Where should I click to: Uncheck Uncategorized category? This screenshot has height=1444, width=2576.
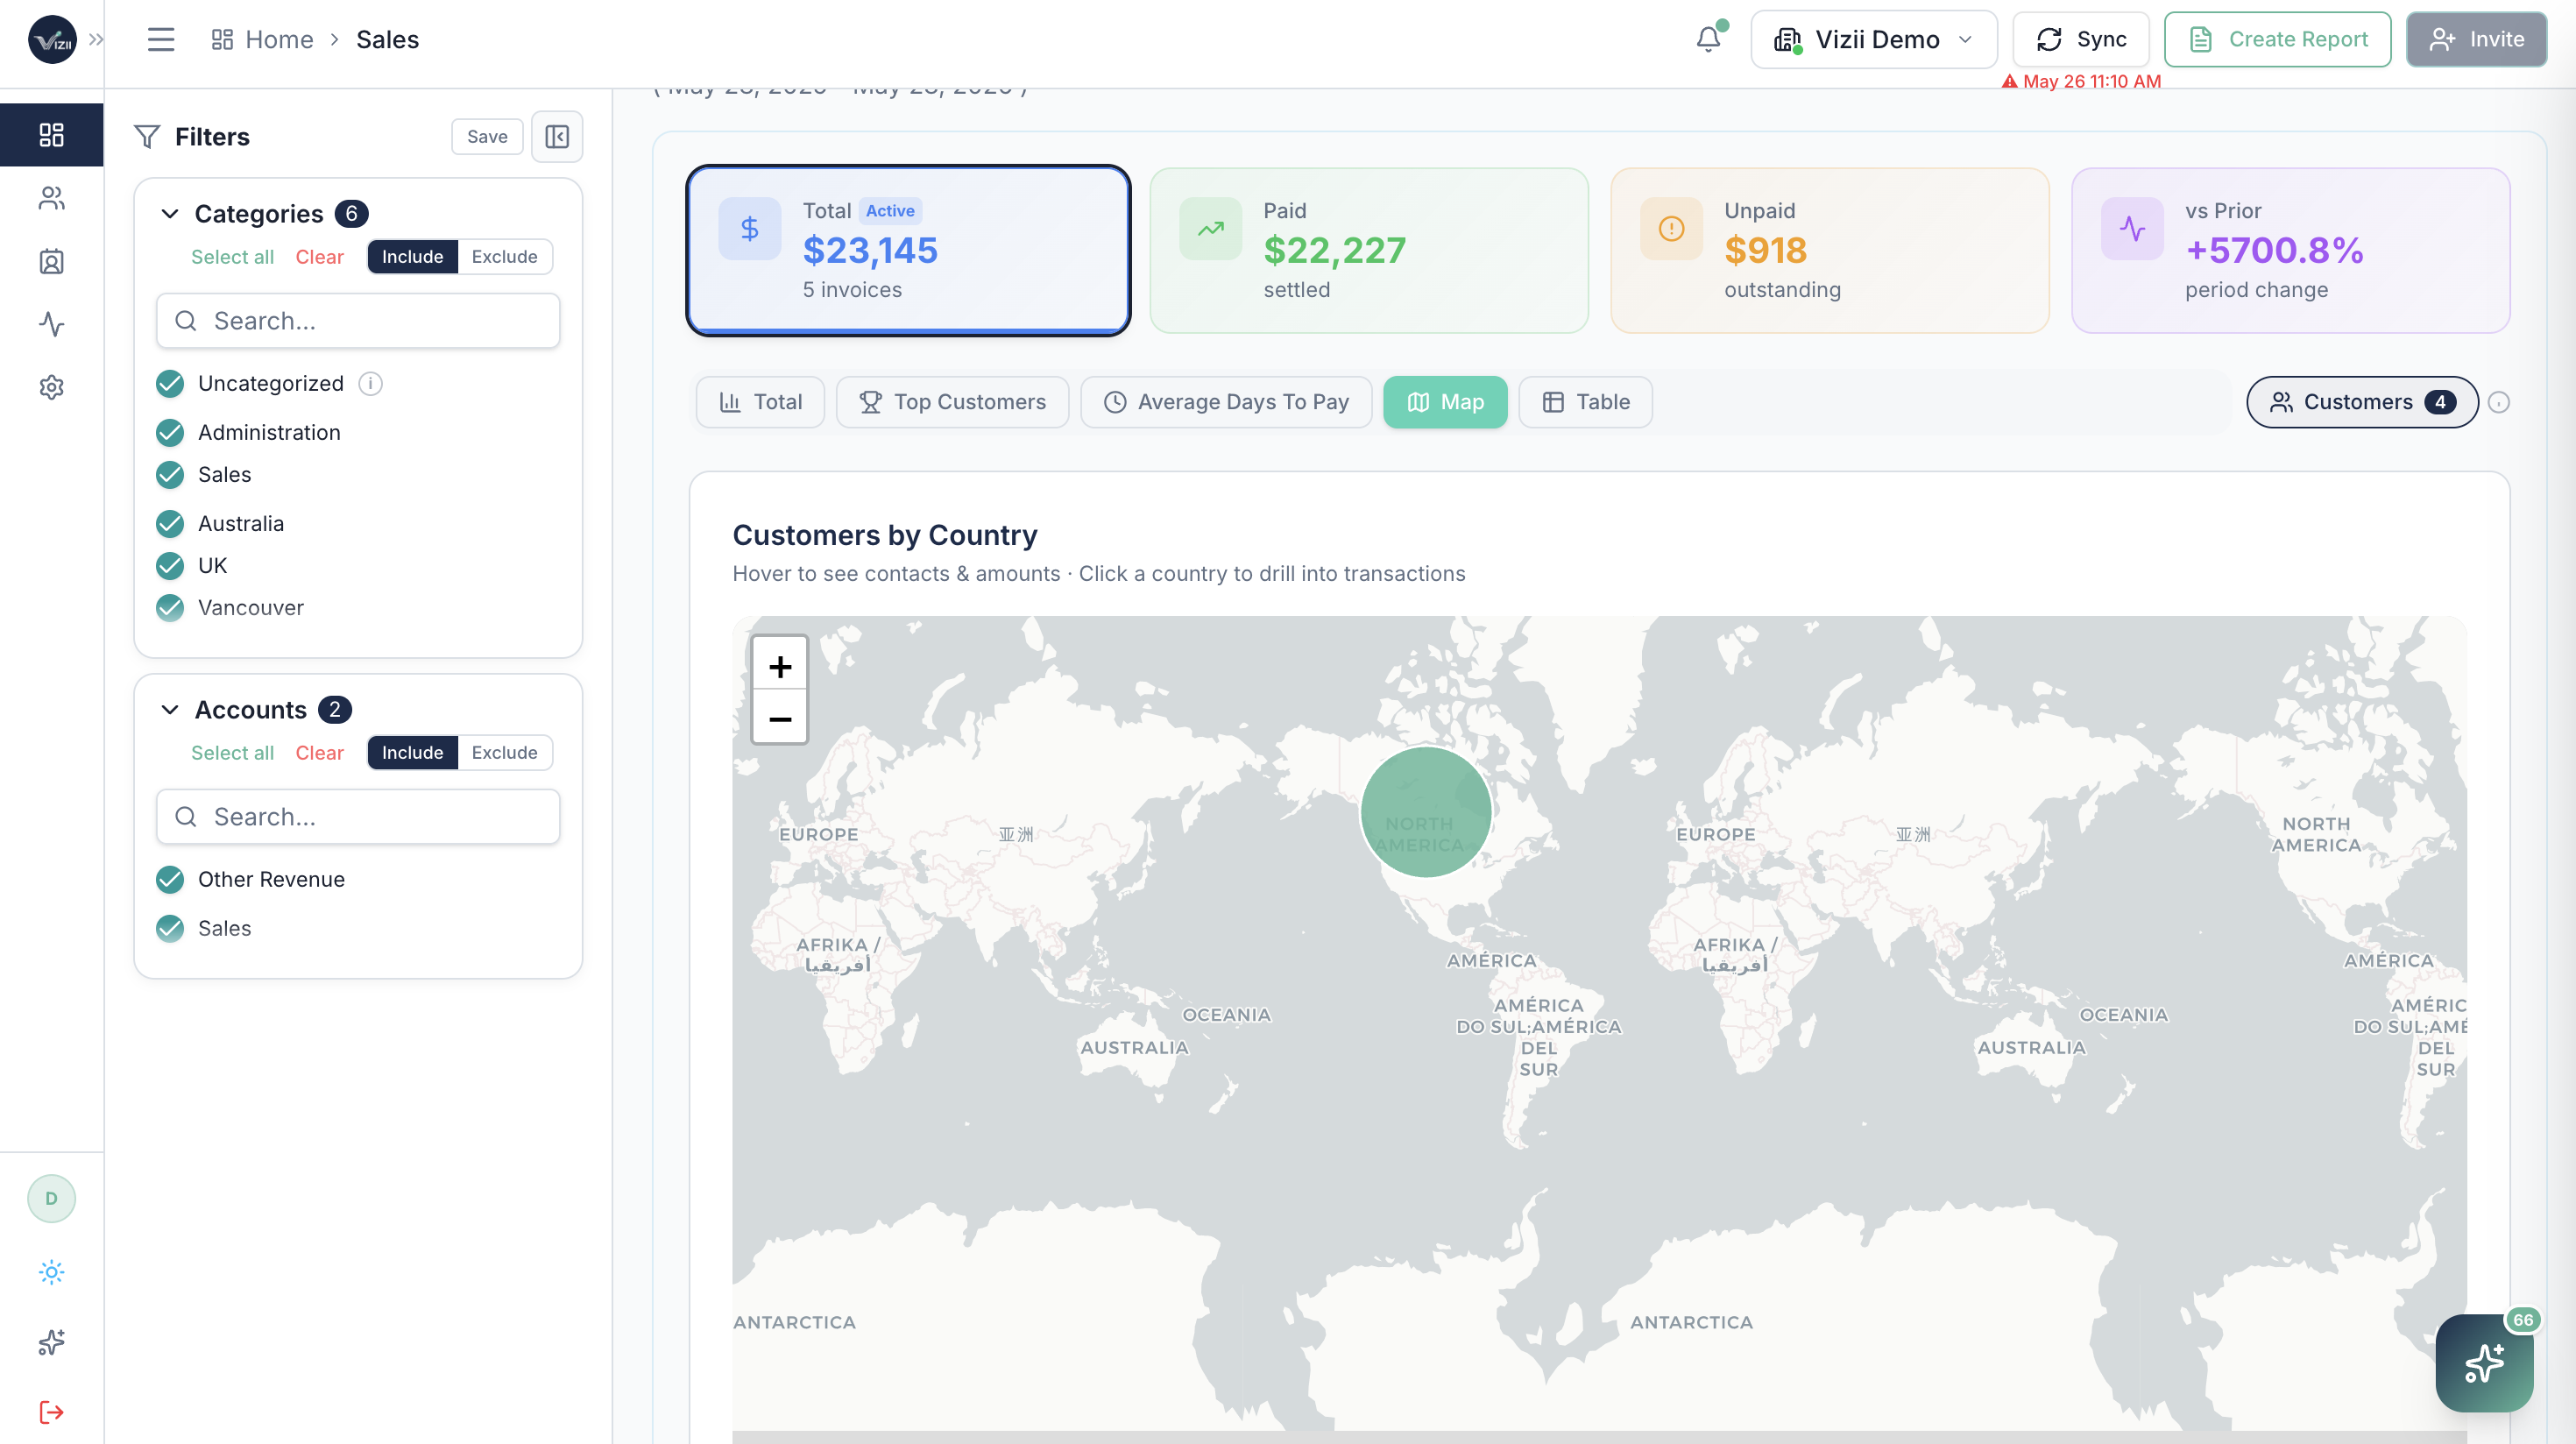[170, 384]
